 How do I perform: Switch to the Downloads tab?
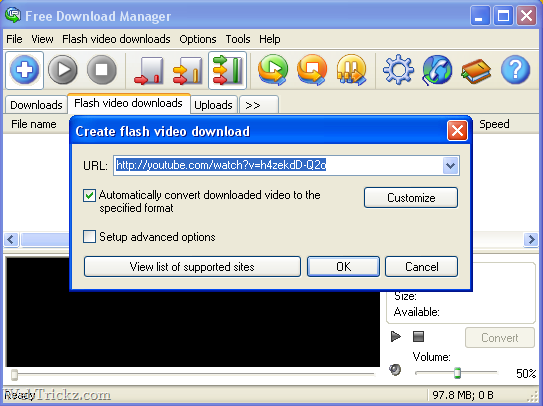36,105
